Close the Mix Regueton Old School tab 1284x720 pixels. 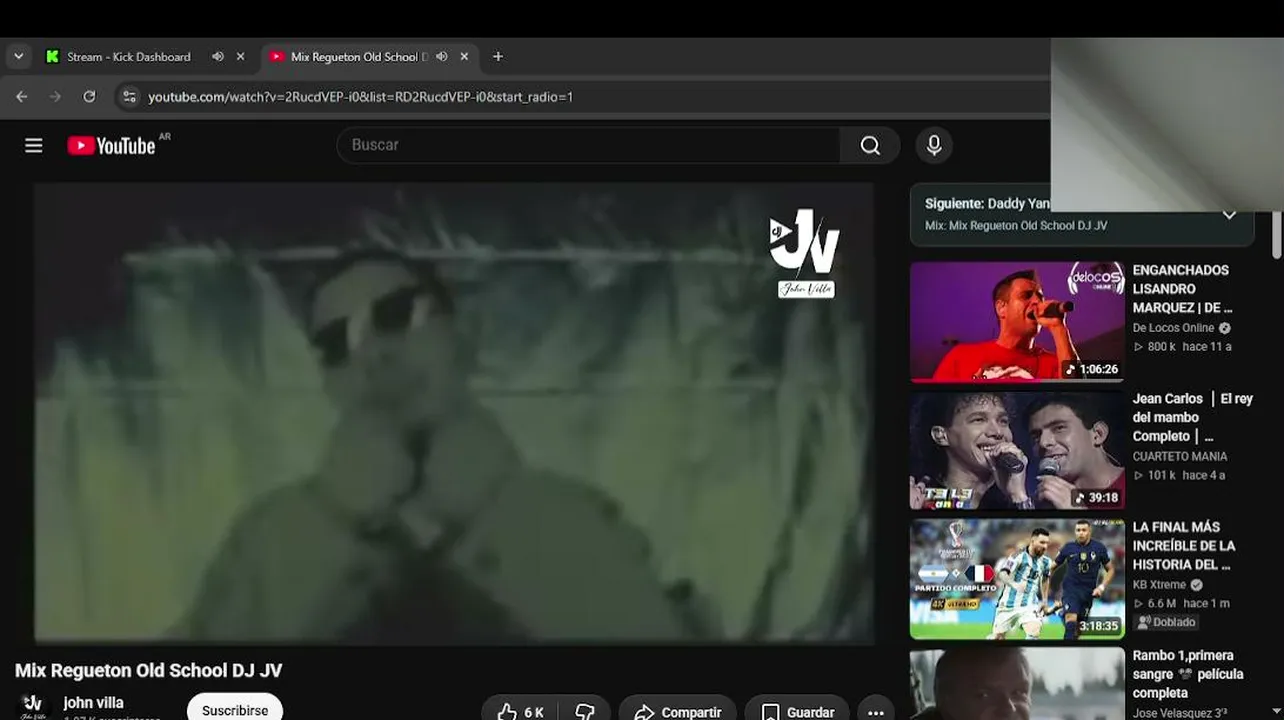[464, 57]
